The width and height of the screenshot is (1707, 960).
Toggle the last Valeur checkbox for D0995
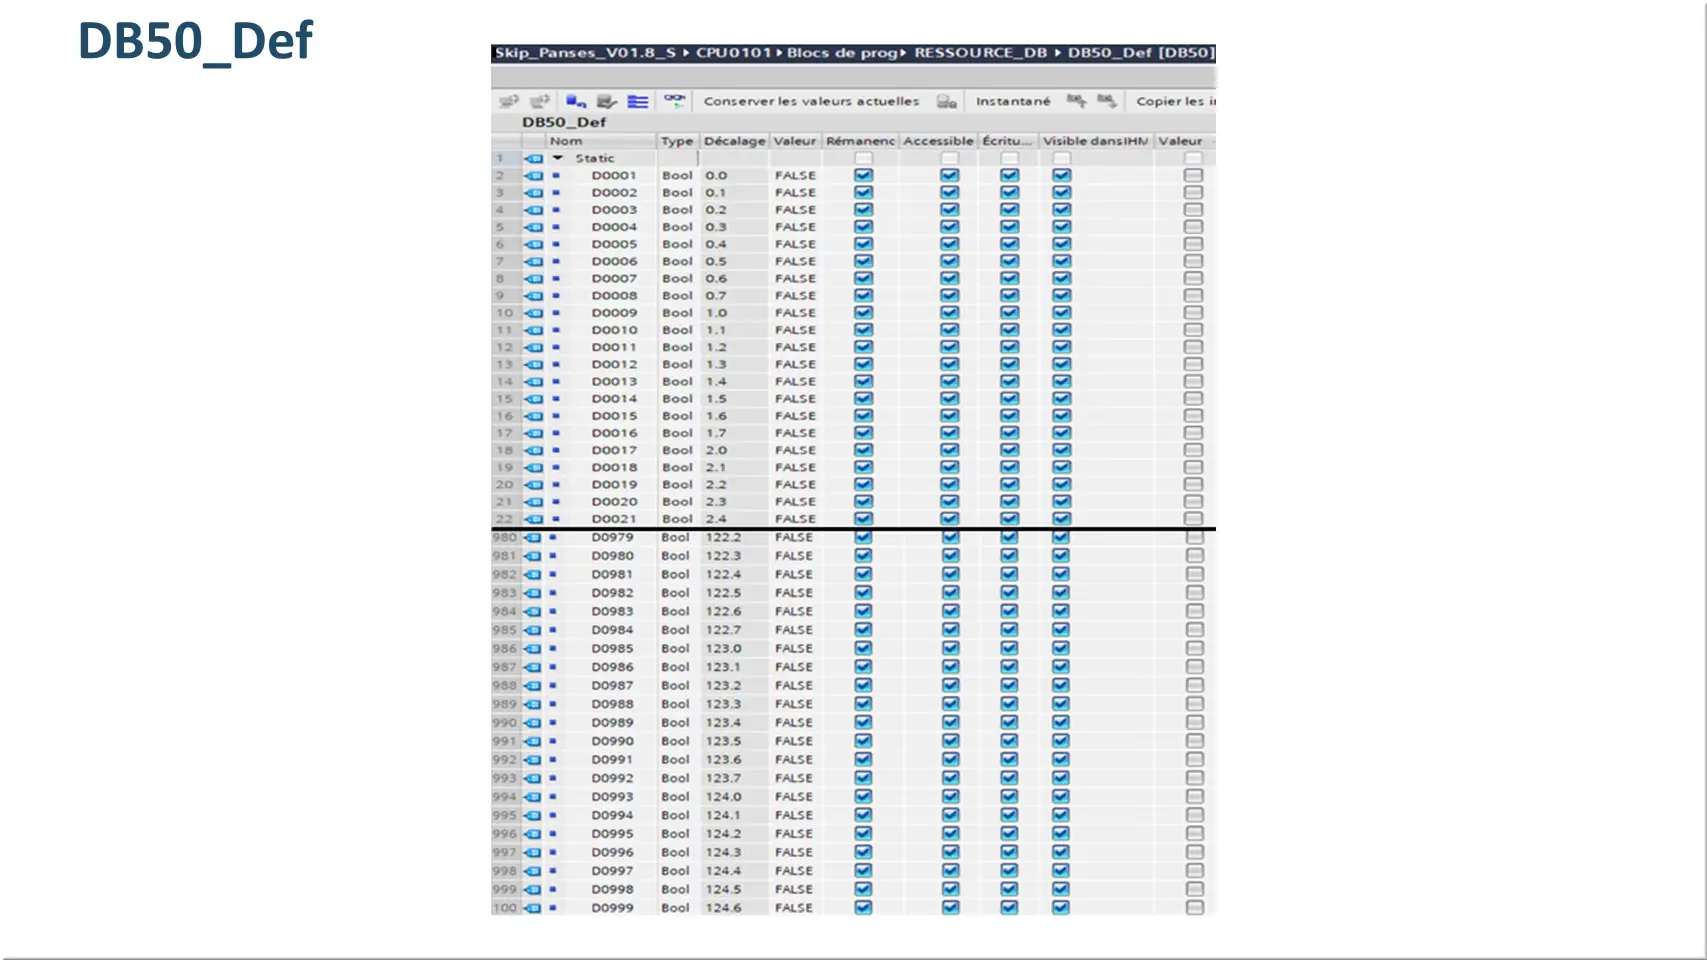[x=1194, y=834]
